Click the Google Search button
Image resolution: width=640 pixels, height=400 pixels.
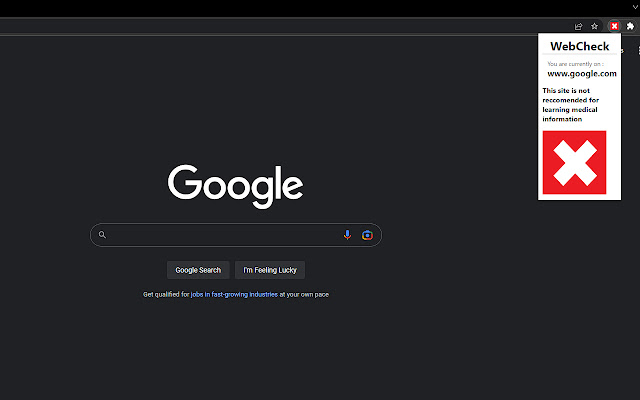[198, 270]
